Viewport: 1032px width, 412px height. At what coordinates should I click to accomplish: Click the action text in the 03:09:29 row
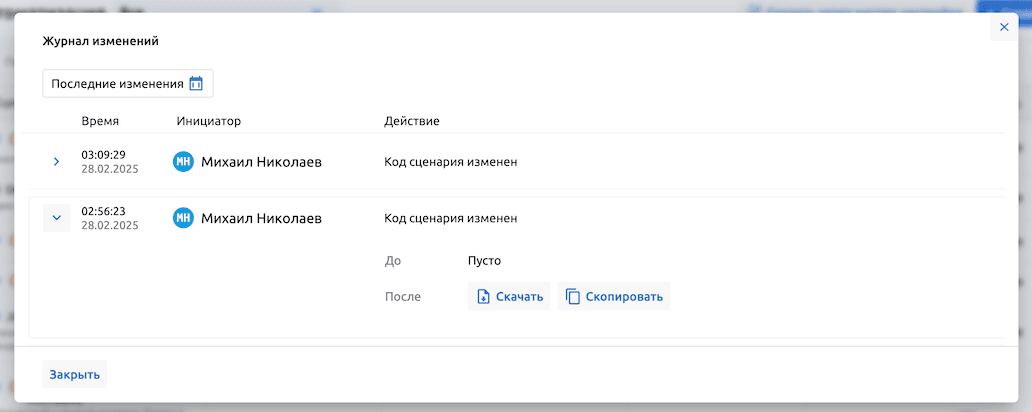pos(450,162)
